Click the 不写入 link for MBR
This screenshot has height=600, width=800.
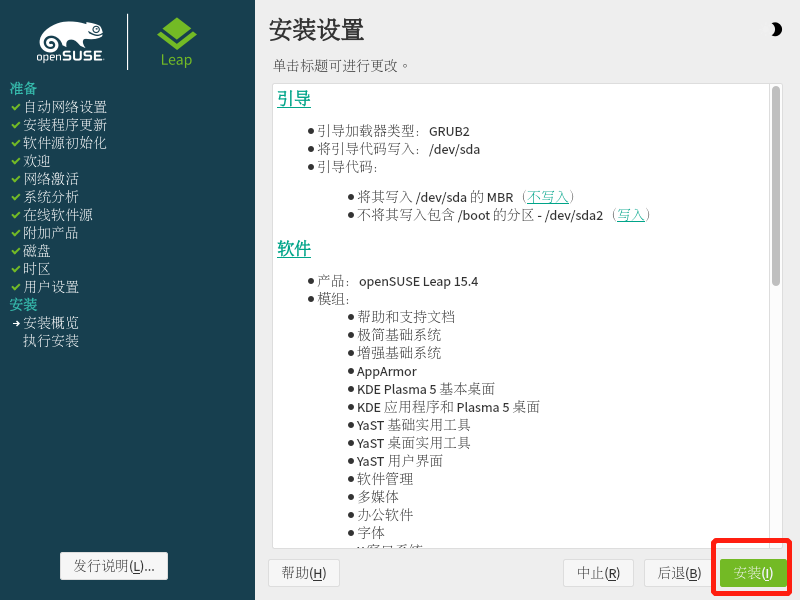(548, 197)
